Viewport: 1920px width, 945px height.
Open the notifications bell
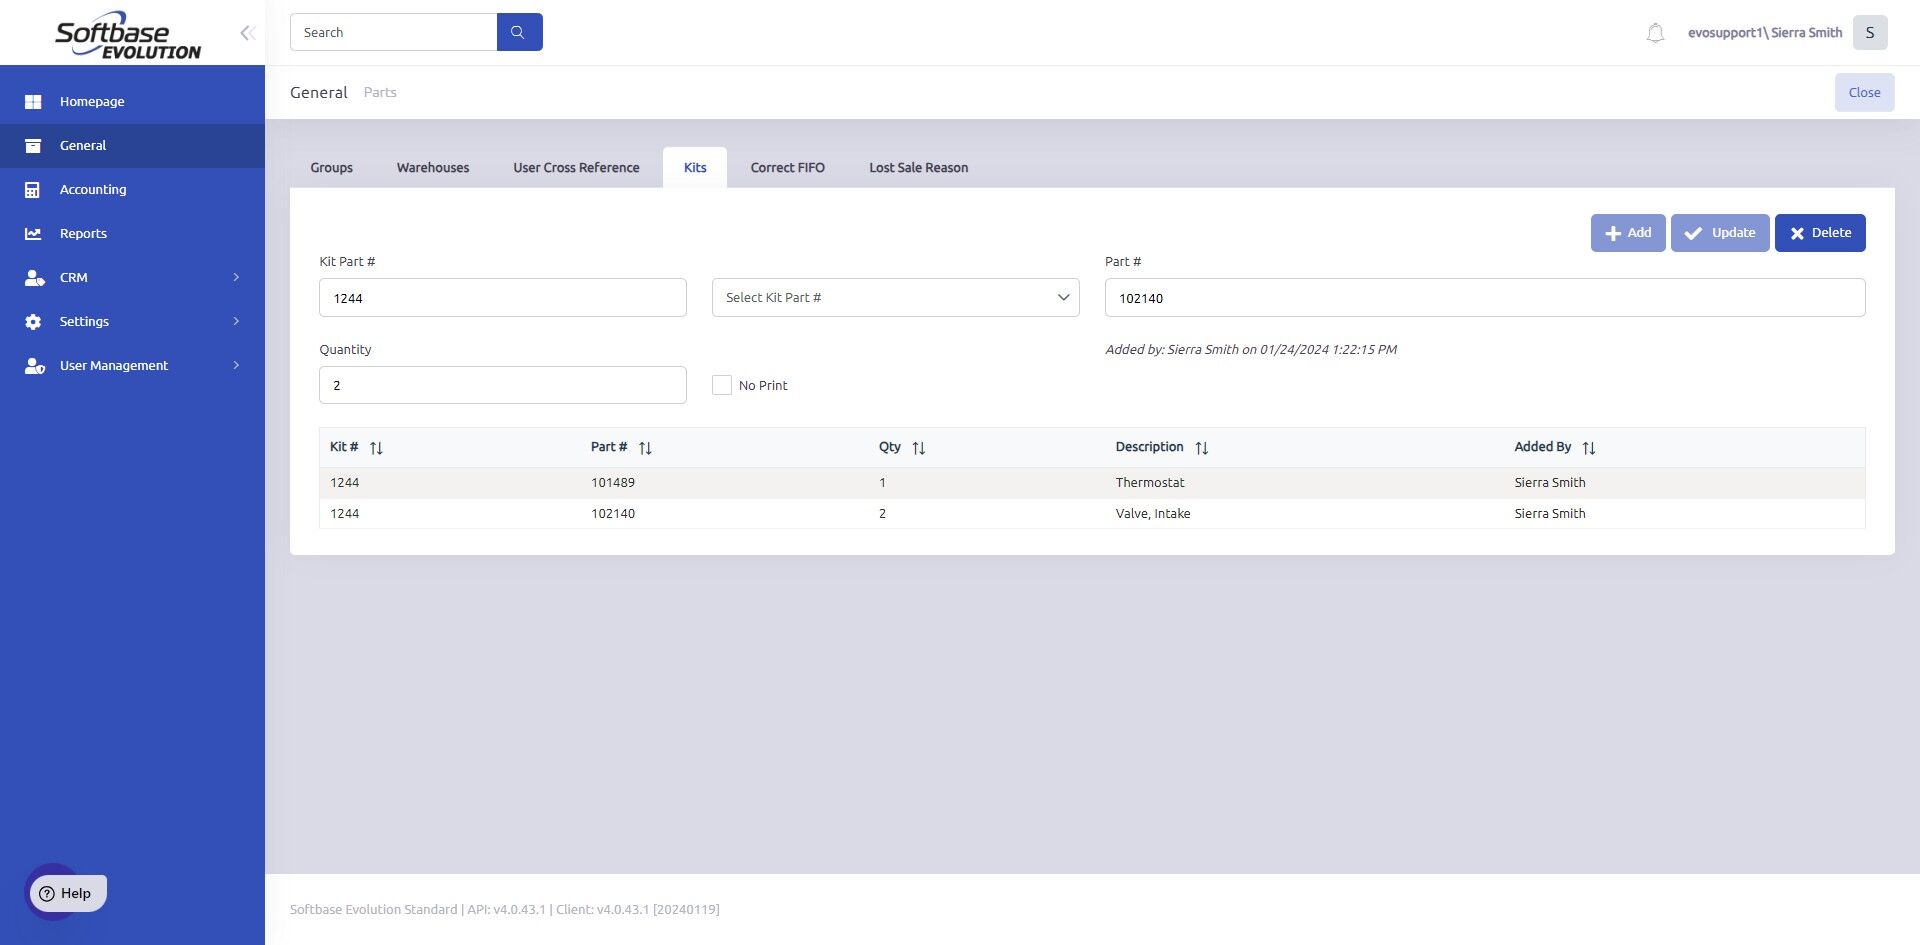pyautogui.click(x=1655, y=33)
